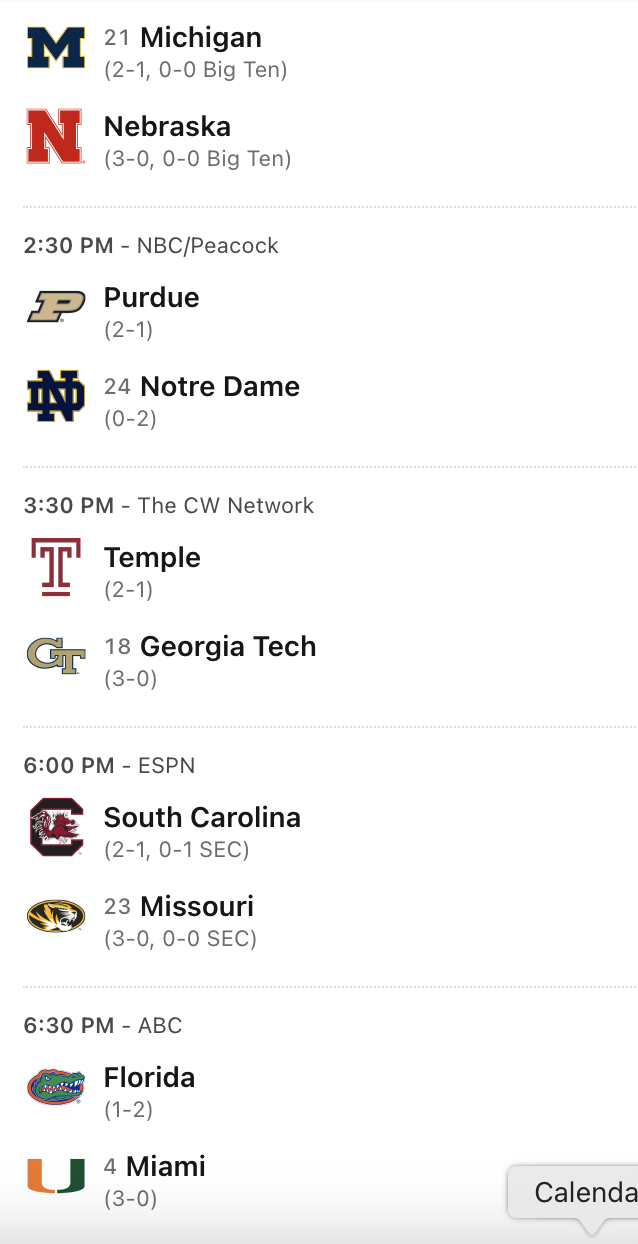The width and height of the screenshot is (638, 1244).
Task: Open the Purdue team logo
Action: (56, 308)
